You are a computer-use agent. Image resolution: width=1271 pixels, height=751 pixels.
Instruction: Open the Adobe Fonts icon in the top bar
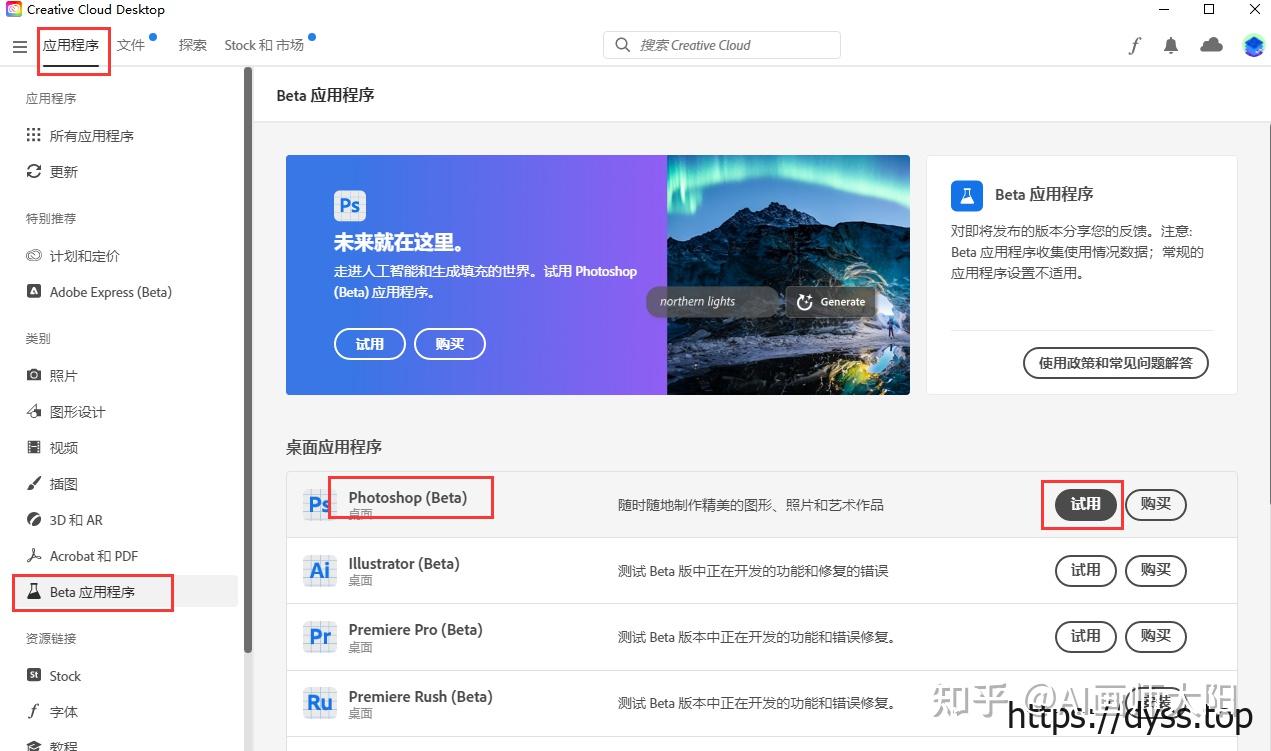[1134, 45]
